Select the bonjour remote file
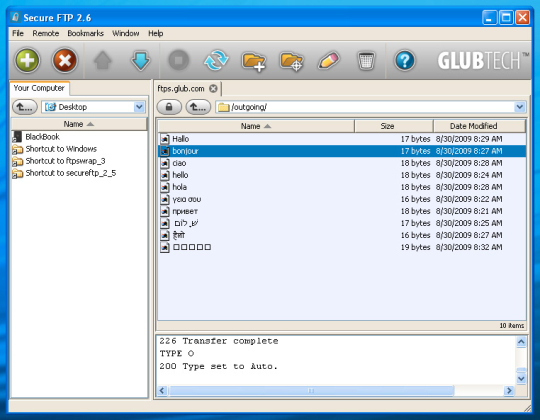 point(342,151)
